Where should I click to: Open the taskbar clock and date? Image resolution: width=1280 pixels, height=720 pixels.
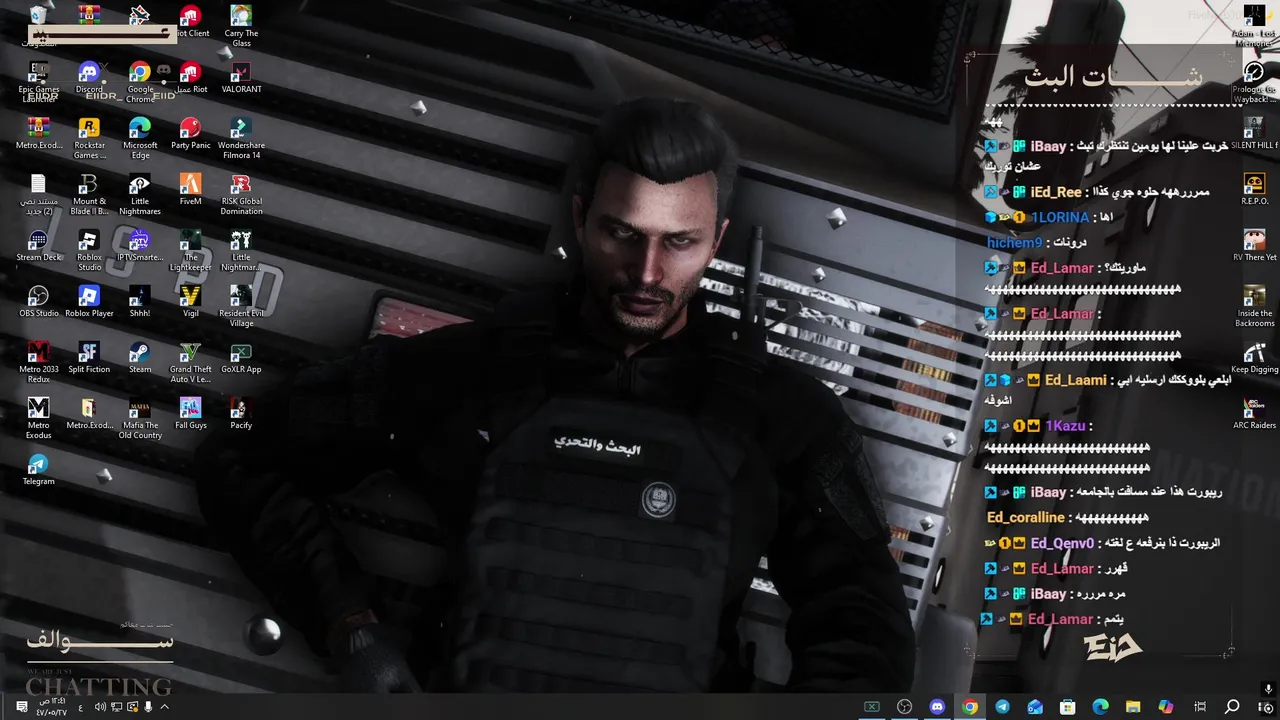pos(51,707)
